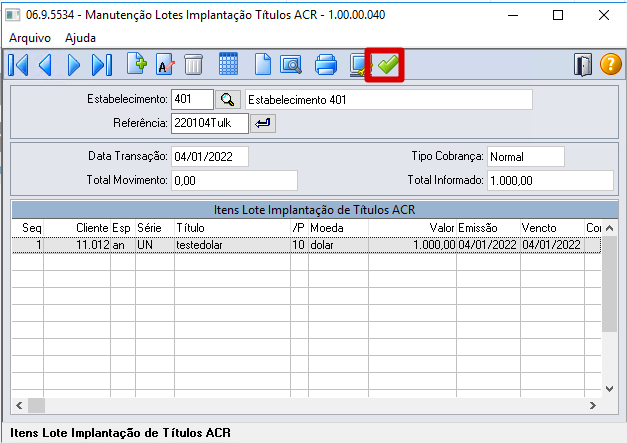Viewport: 627px width, 443px height.
Task: Click Estabelecimento magnifier lookup button
Action: (228, 100)
